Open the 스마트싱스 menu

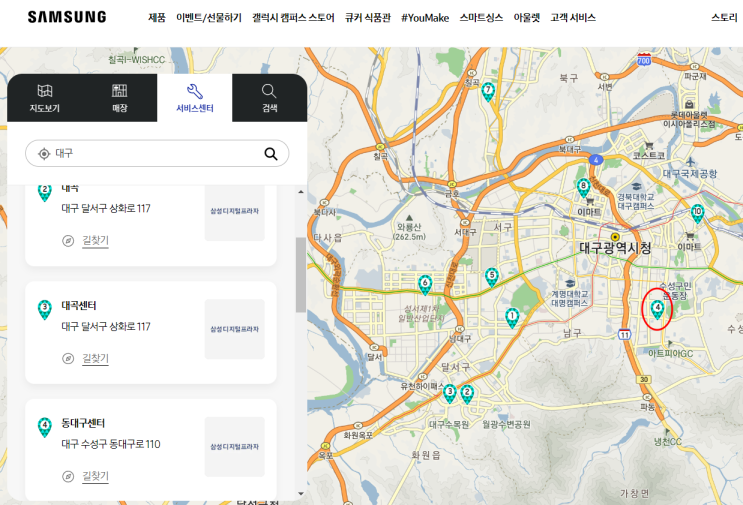(481, 18)
